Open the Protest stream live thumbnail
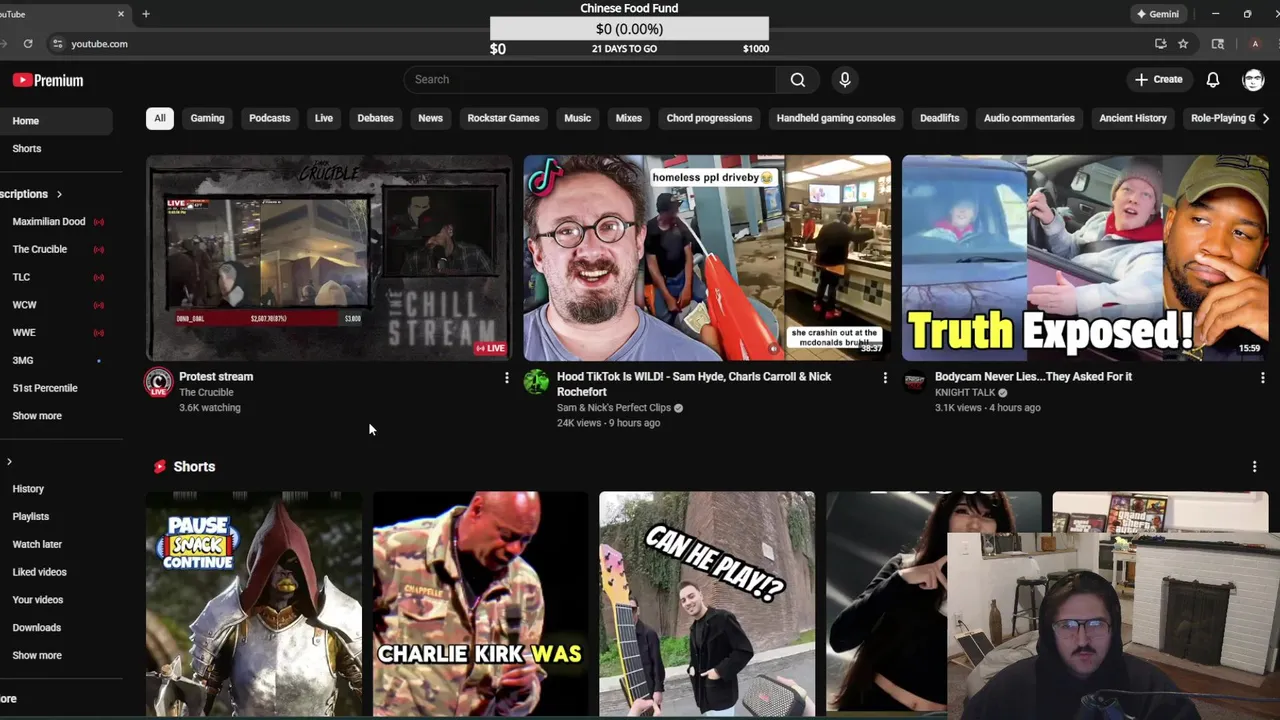The width and height of the screenshot is (1280, 720). pos(329,258)
